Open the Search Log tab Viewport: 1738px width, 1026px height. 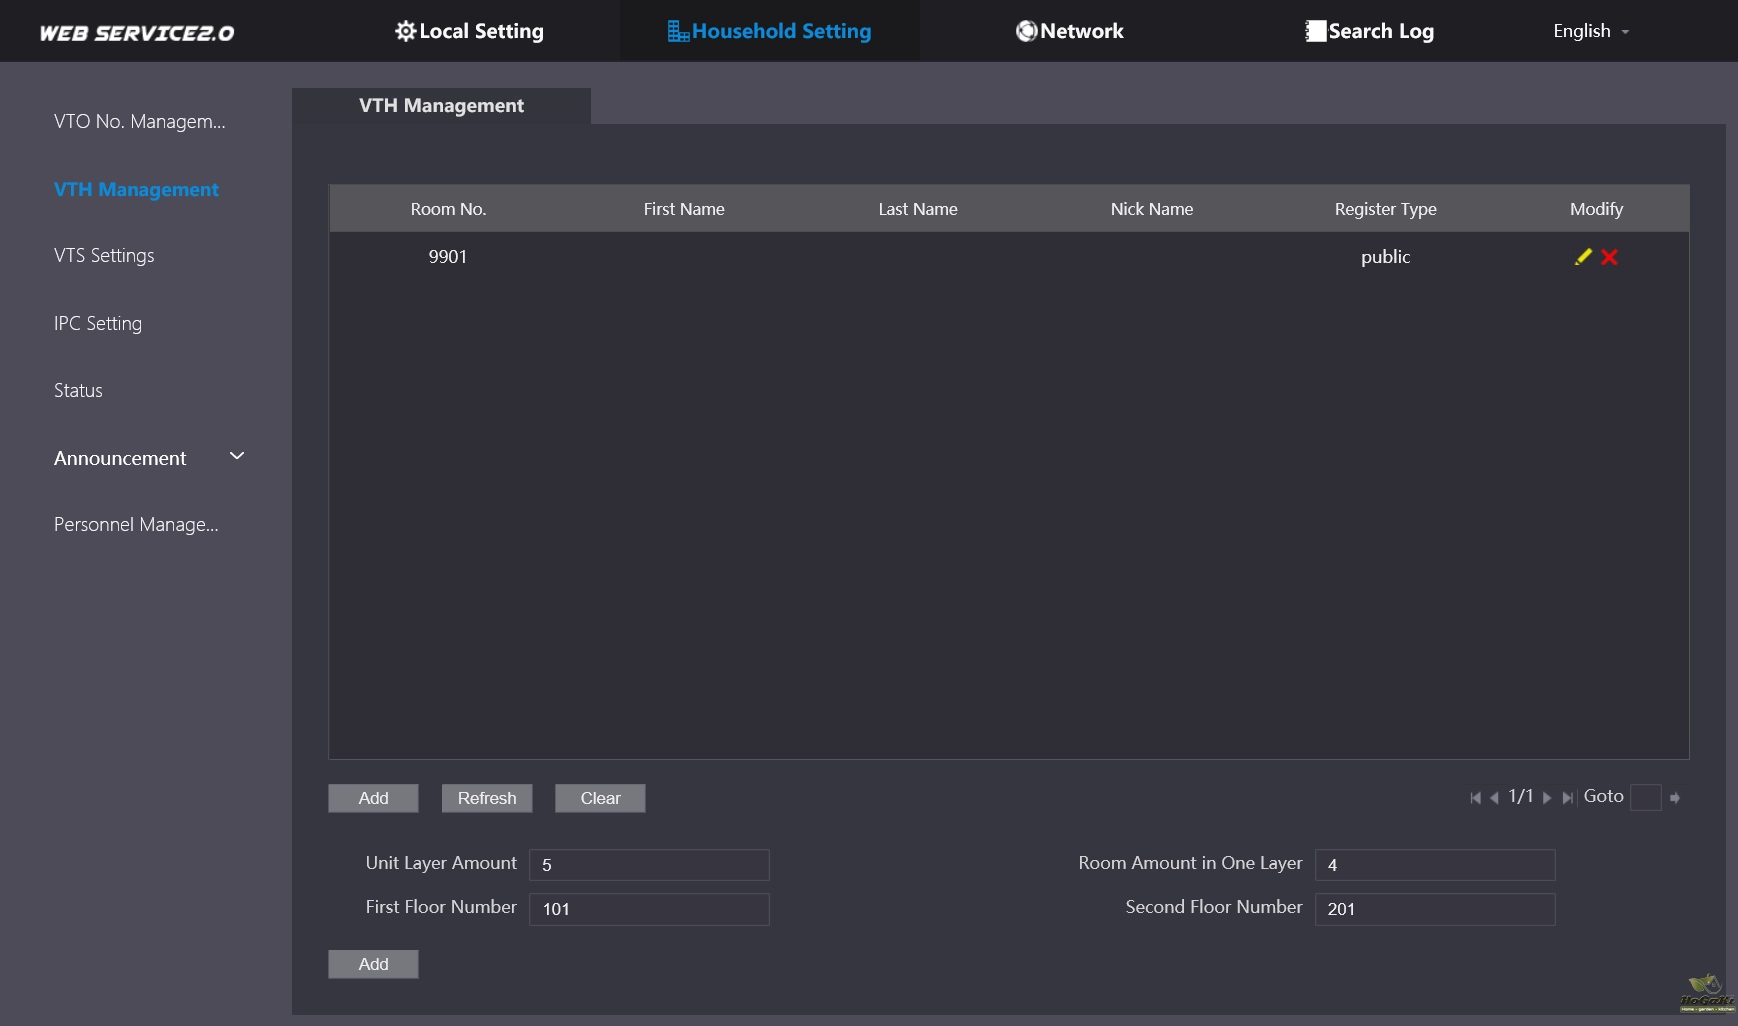pos(1369,31)
